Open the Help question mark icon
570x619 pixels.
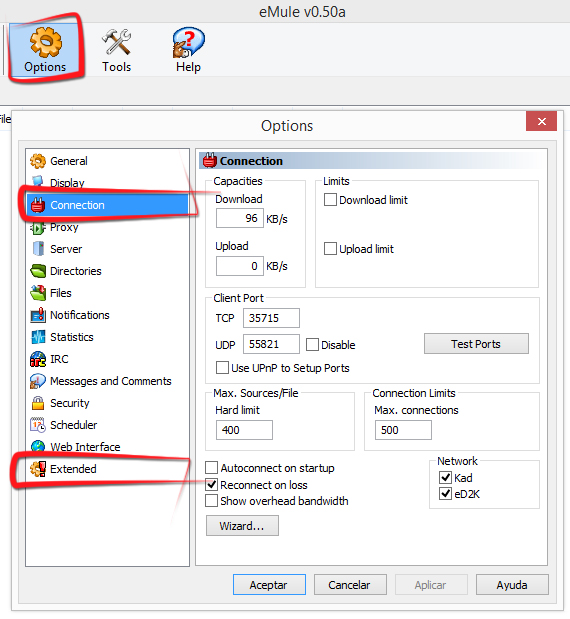coord(188,42)
